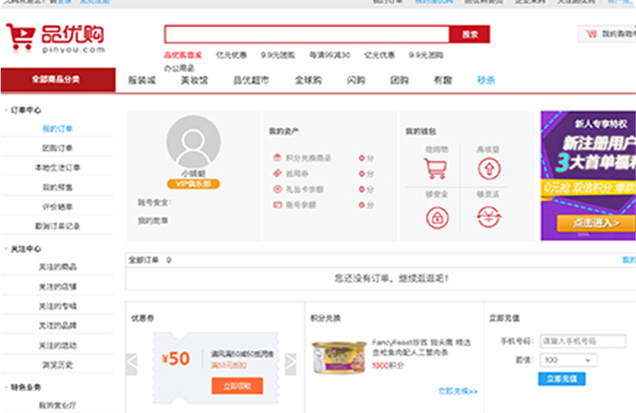Click the cart icon in 我的钱包 panel
This screenshot has height=413, width=636.
click(436, 168)
